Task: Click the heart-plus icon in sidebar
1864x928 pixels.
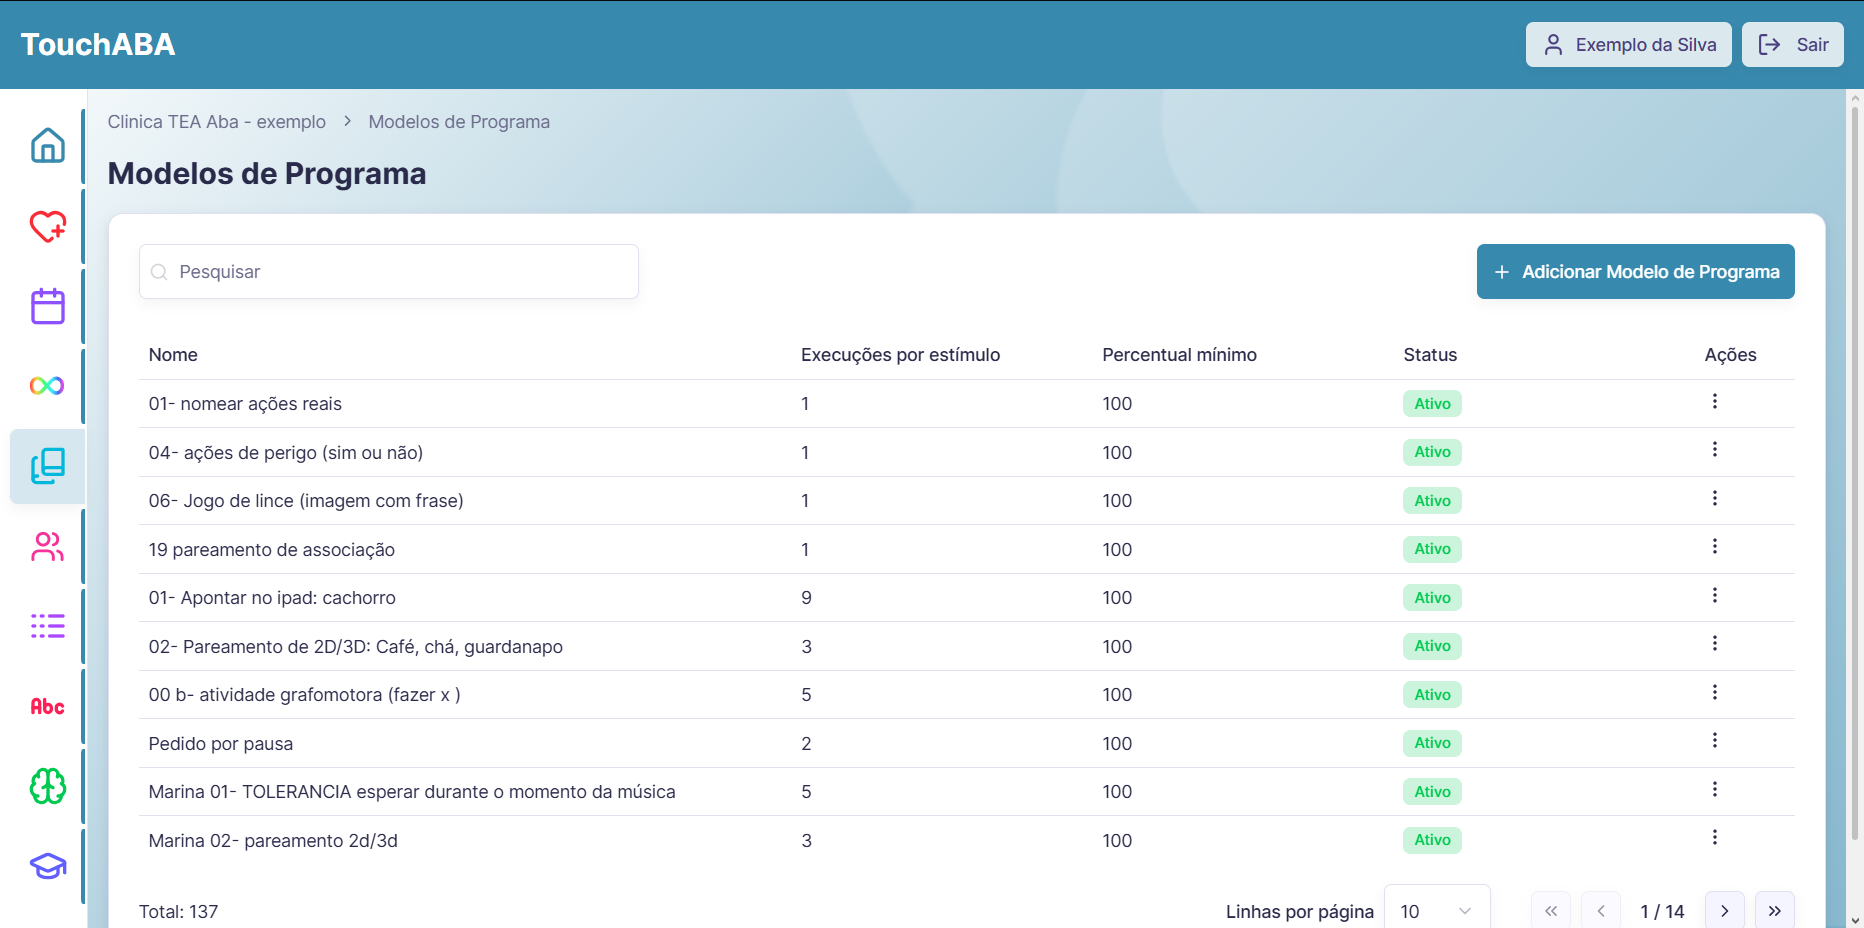Action: [x=47, y=226]
